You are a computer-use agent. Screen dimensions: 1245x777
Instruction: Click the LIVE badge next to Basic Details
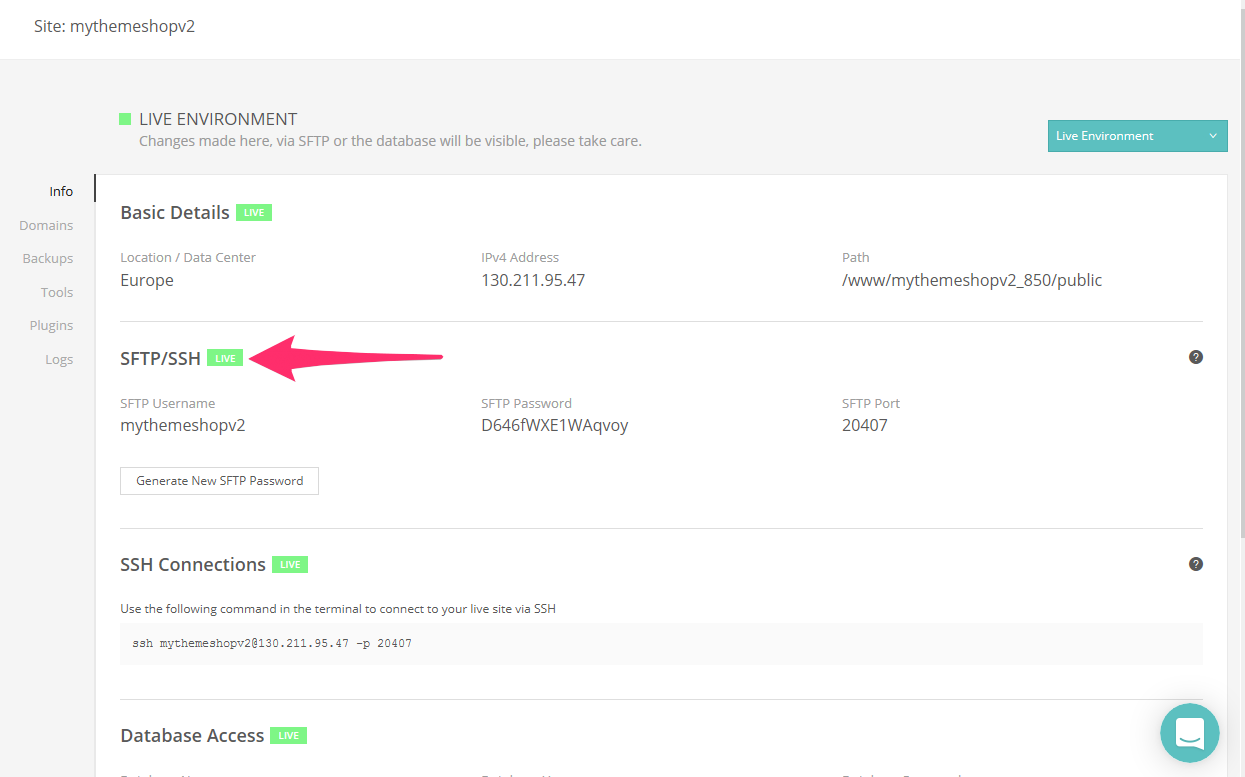[253, 212]
